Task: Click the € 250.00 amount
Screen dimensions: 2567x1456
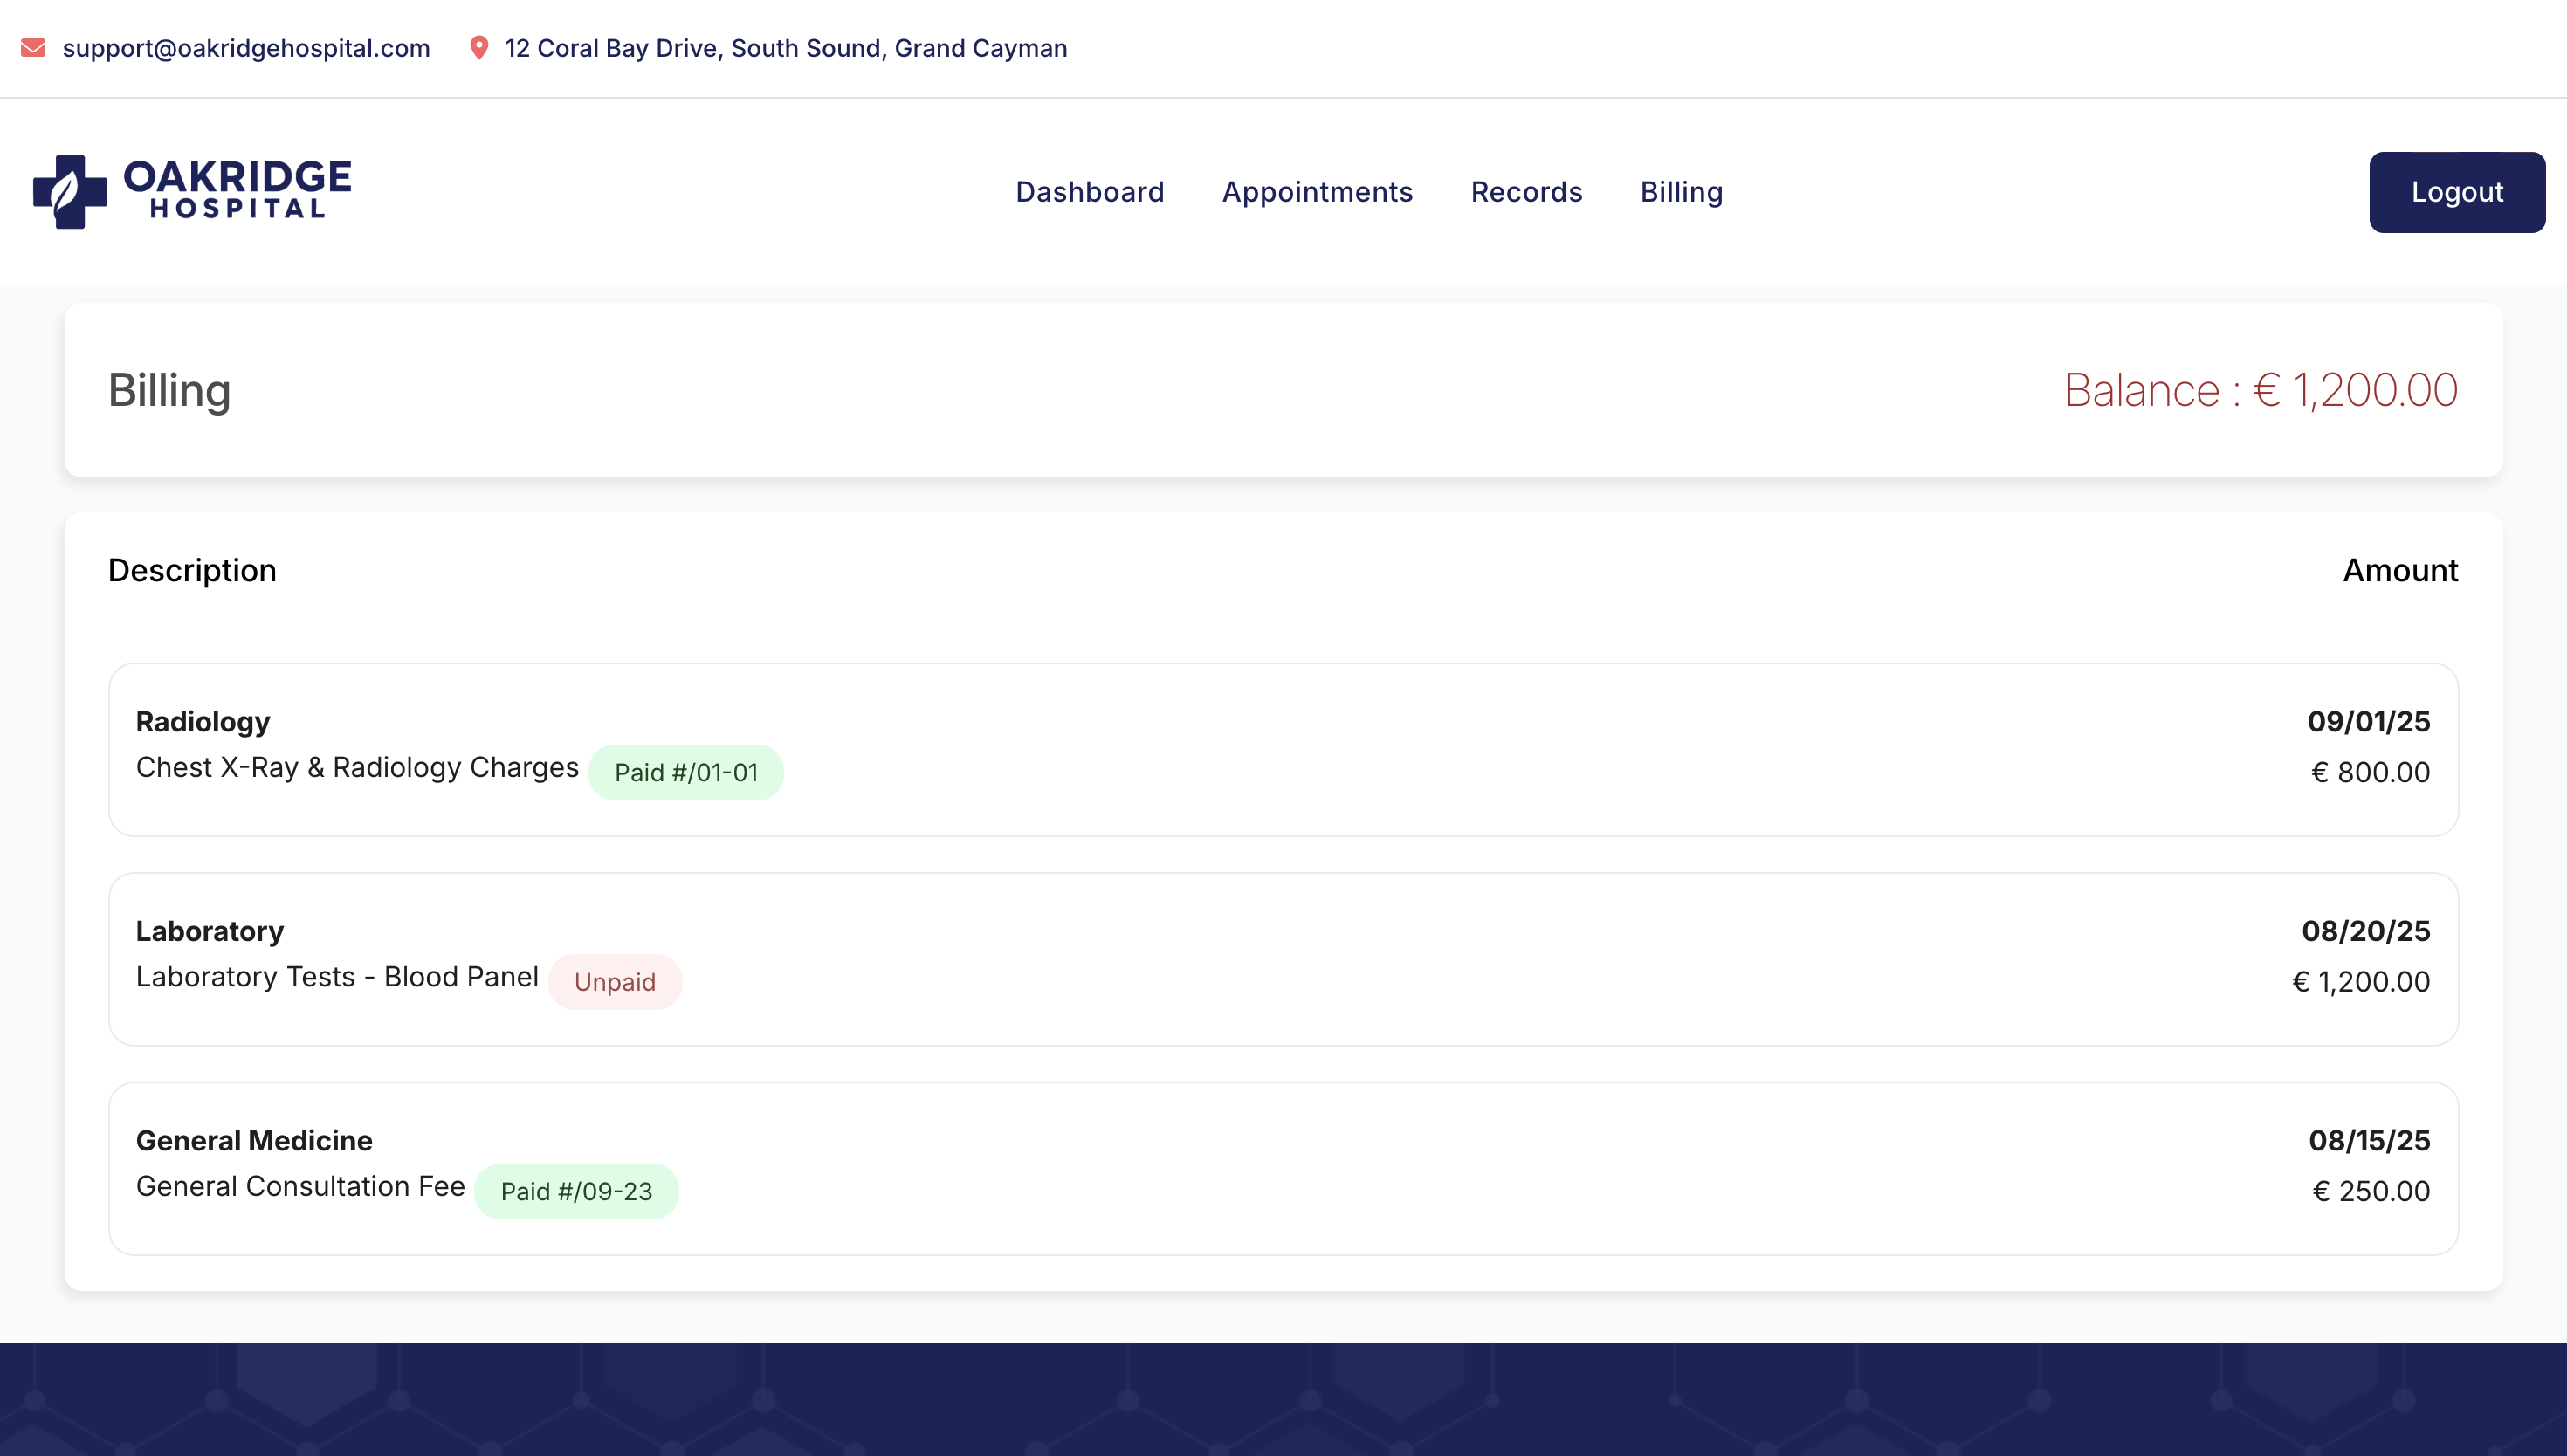Action: point(2371,1191)
